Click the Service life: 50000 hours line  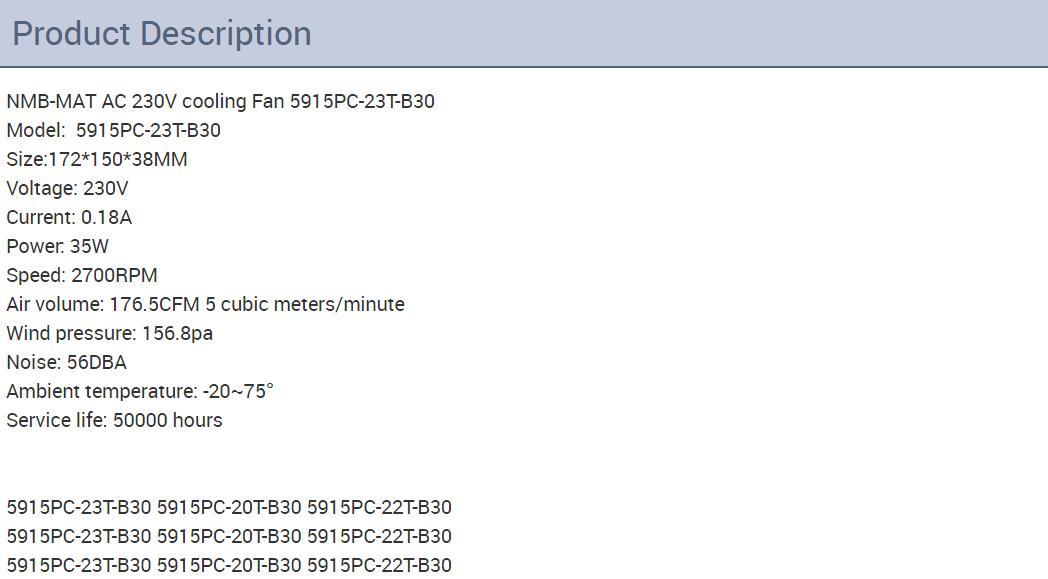pyautogui.click(x=114, y=420)
